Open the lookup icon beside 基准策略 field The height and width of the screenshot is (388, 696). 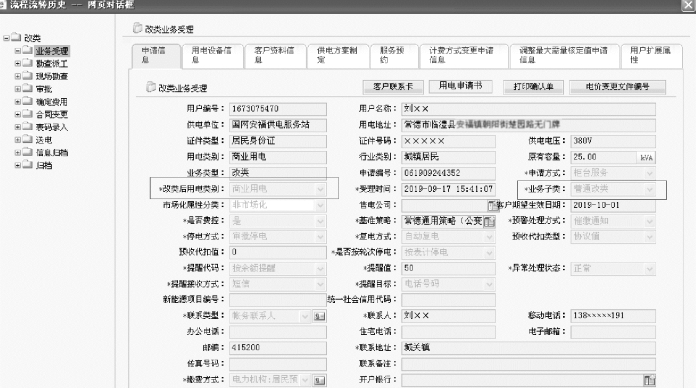coord(489,221)
